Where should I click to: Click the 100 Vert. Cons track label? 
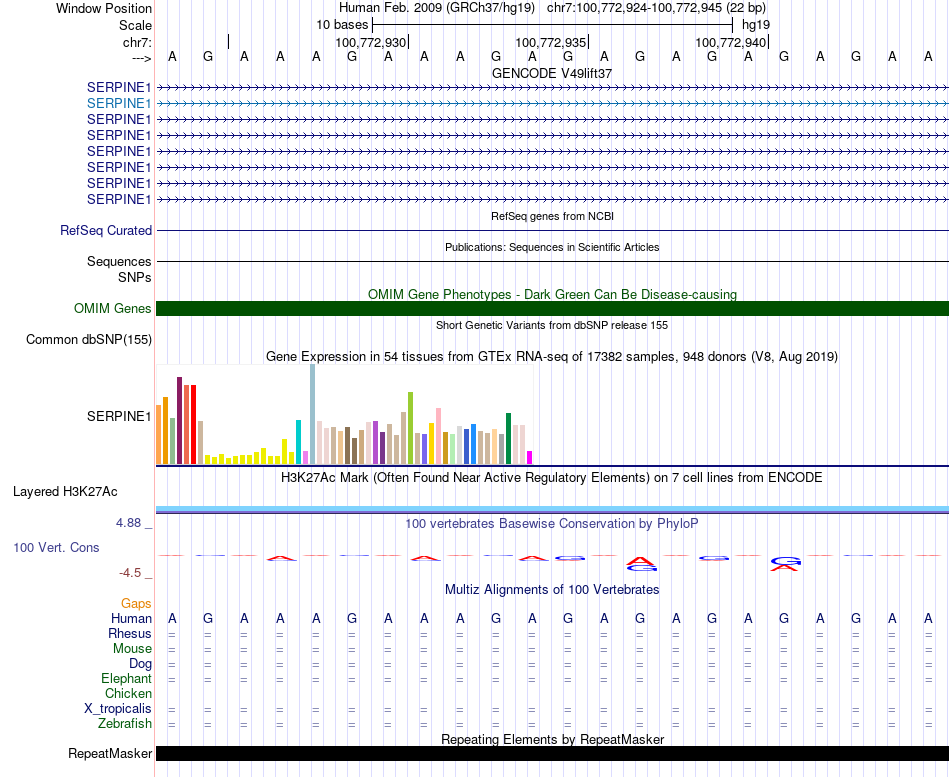56,547
